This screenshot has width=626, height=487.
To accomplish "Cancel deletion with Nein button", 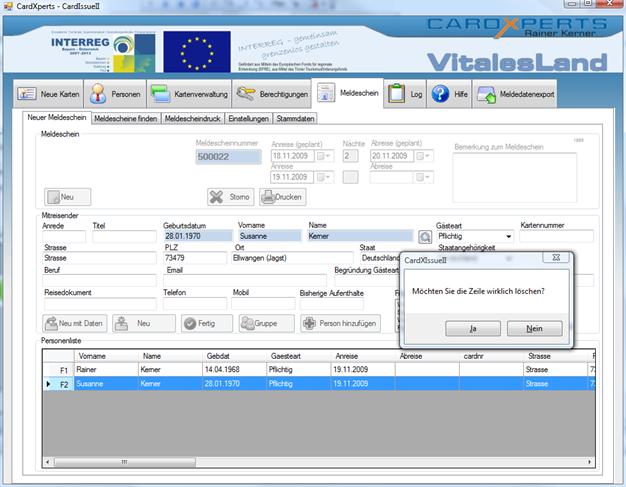I will coord(535,329).
